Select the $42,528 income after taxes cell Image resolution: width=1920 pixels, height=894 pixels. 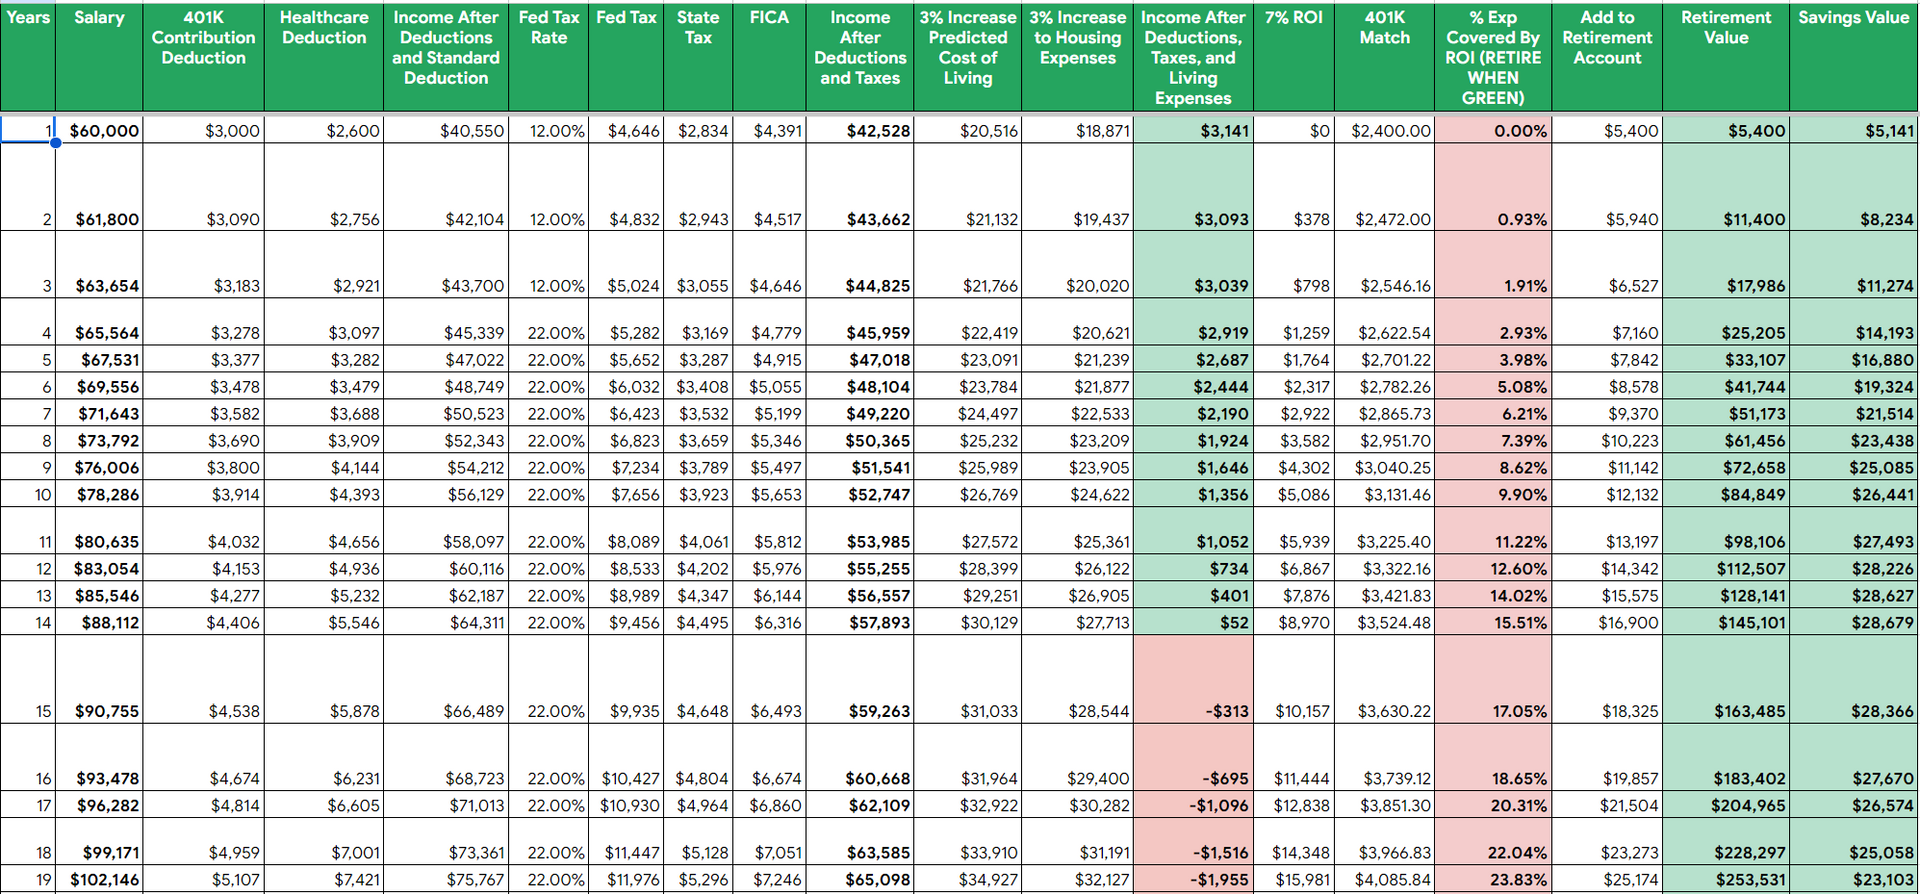tap(860, 130)
